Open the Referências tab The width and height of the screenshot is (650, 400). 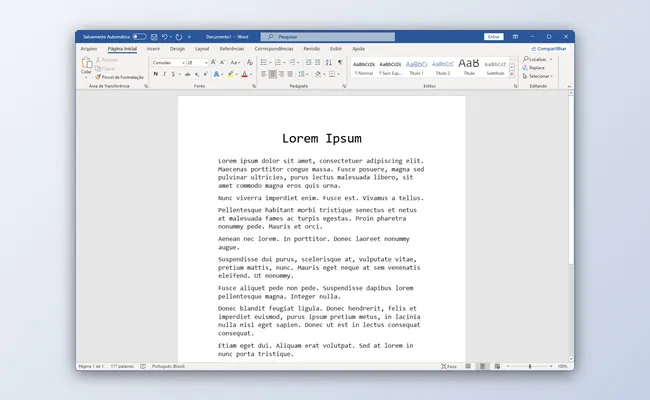232,49
